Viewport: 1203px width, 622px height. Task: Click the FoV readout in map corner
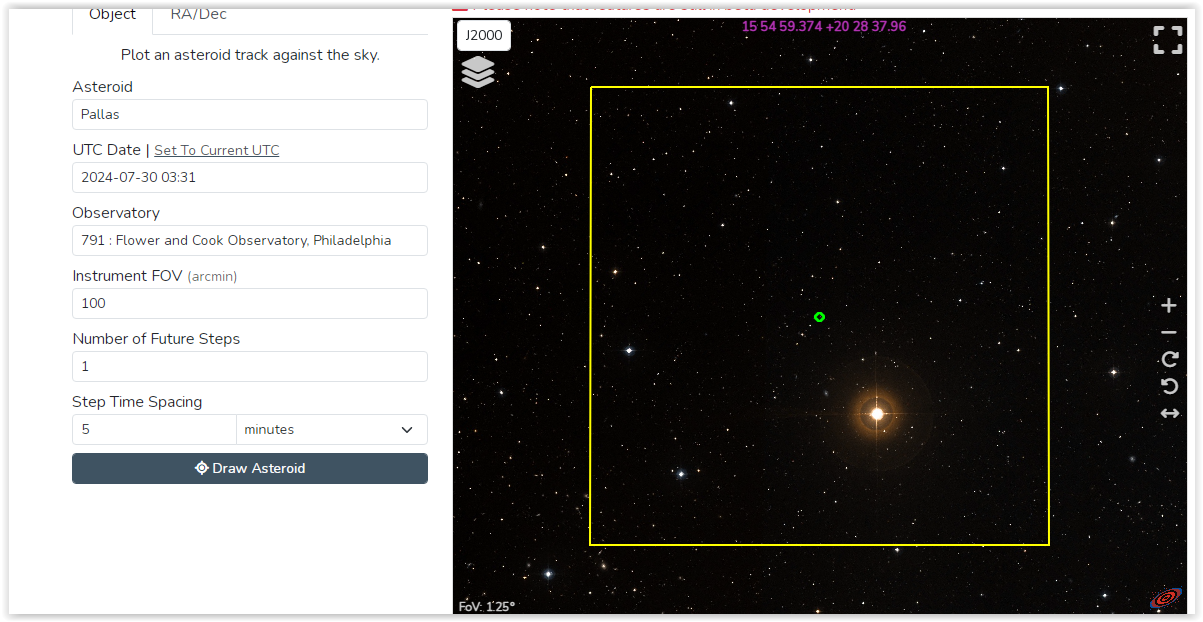point(486,606)
